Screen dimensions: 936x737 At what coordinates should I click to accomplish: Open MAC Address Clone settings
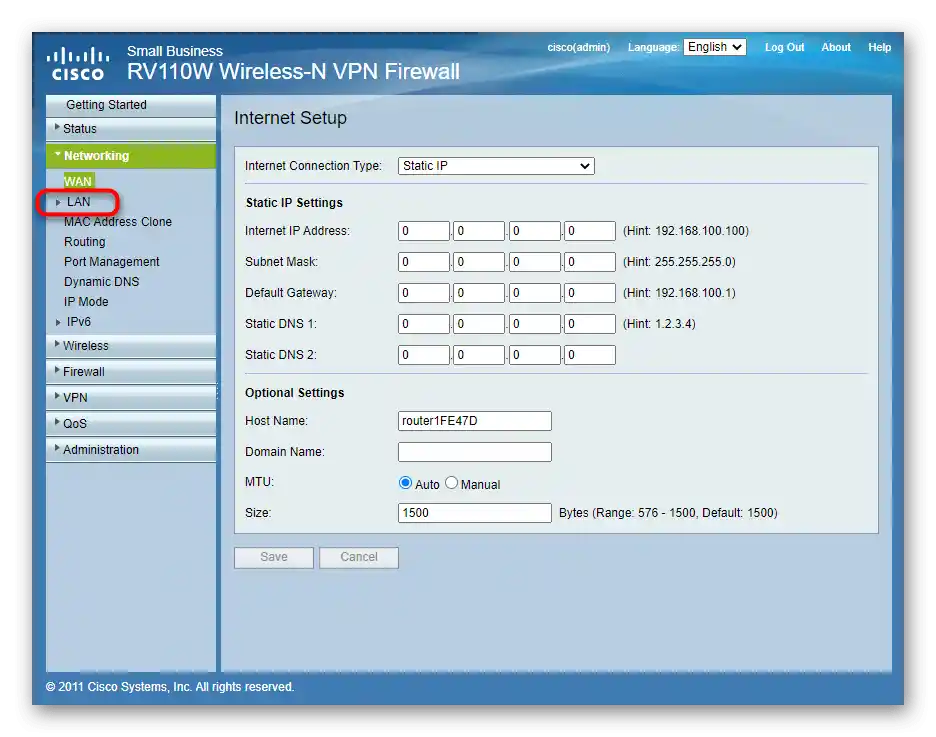coord(118,222)
